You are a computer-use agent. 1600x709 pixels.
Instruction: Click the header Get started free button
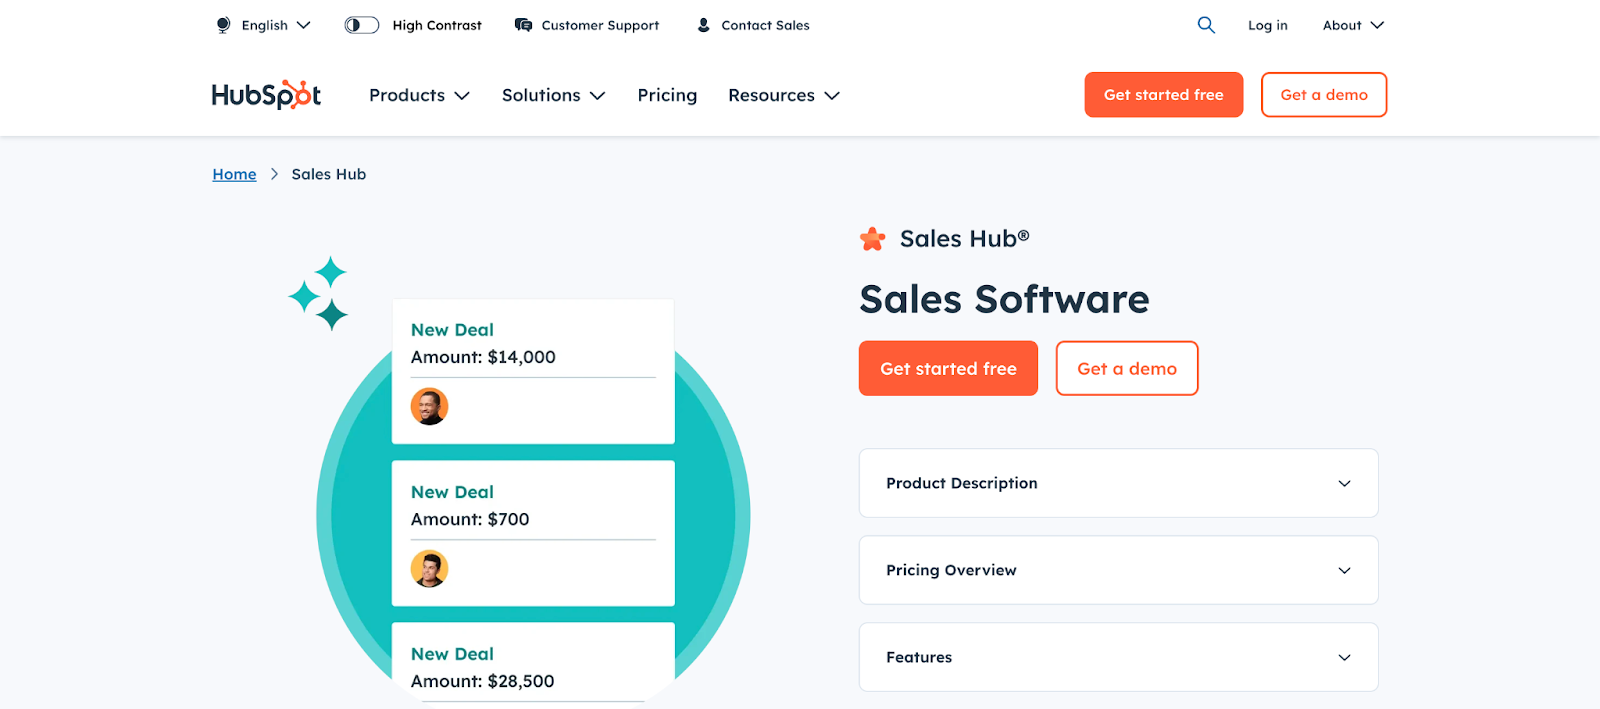pos(1163,95)
